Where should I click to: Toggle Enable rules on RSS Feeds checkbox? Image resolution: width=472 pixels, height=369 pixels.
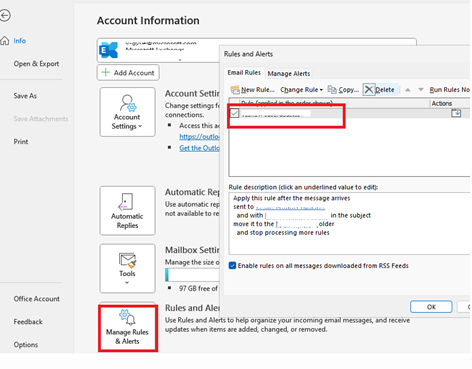pyautogui.click(x=233, y=266)
